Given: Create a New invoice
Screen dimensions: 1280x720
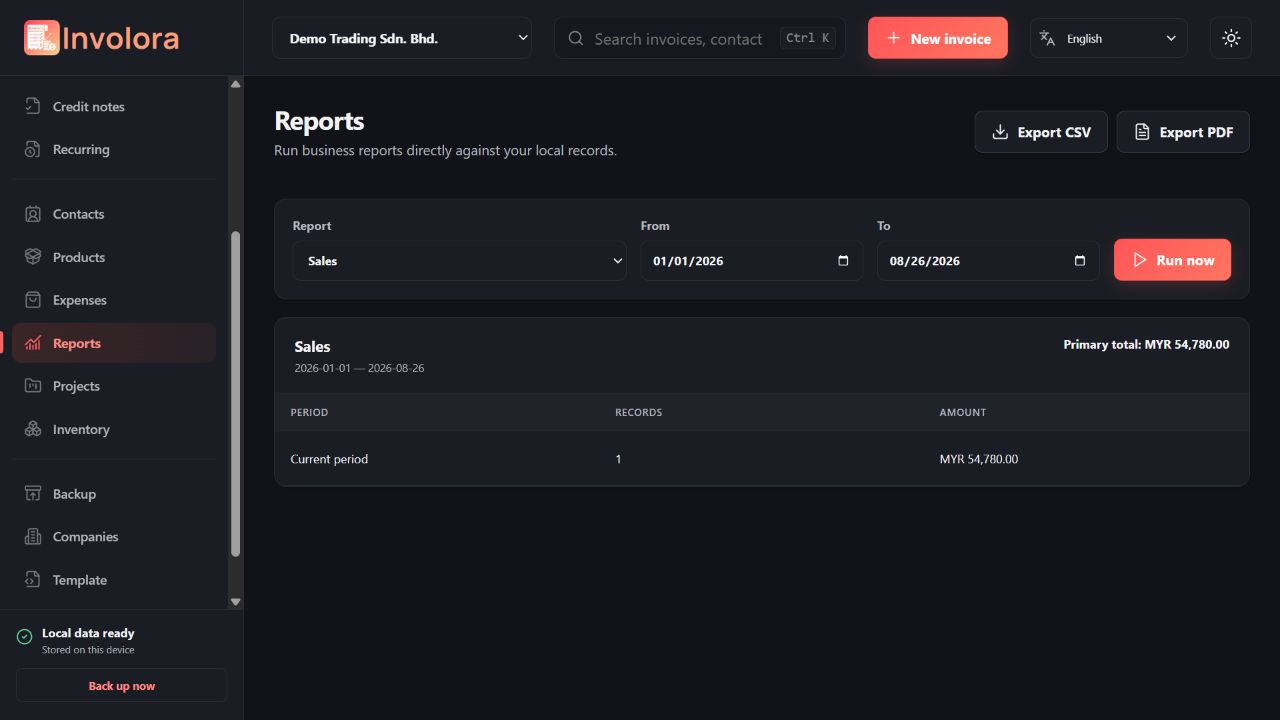Looking at the screenshot, I should tap(938, 38).
